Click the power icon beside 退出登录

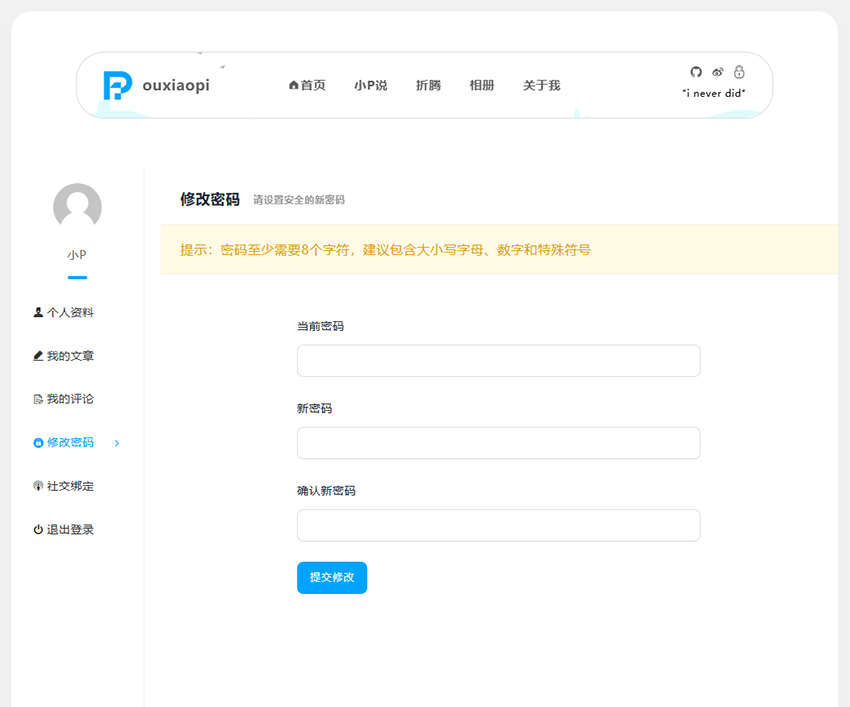tap(38, 530)
